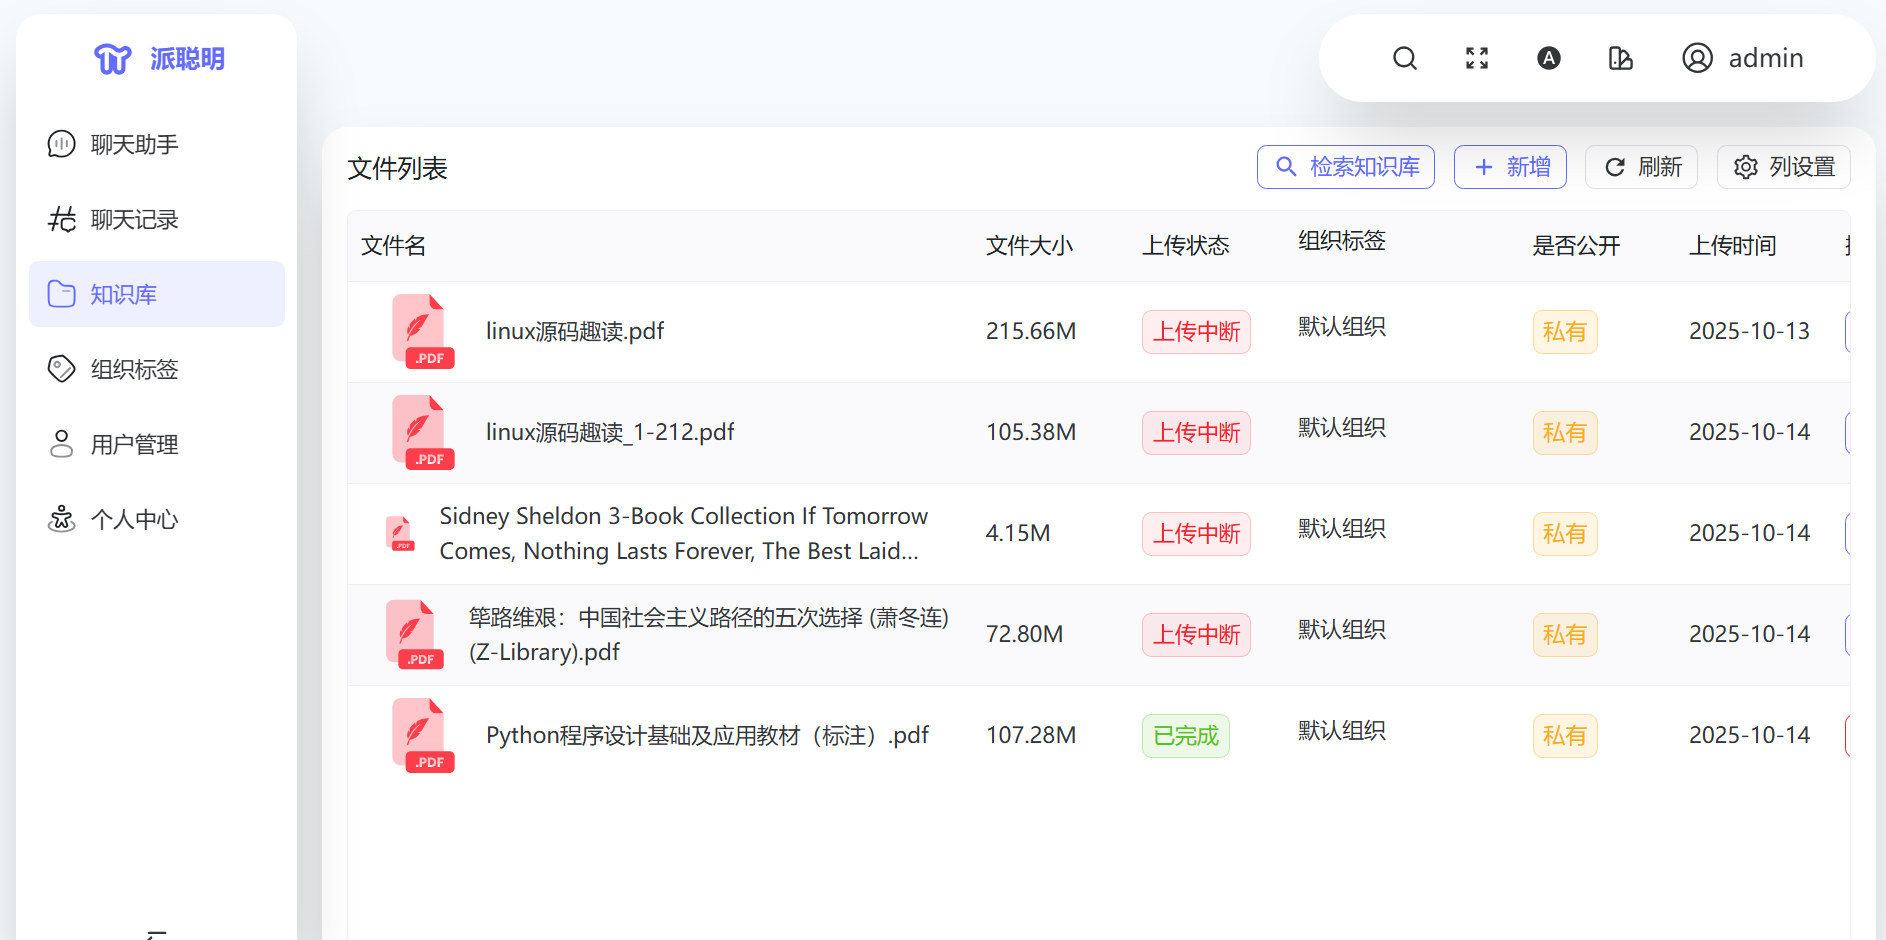
Task: Click the 检索知识库 button
Action: 1346,167
